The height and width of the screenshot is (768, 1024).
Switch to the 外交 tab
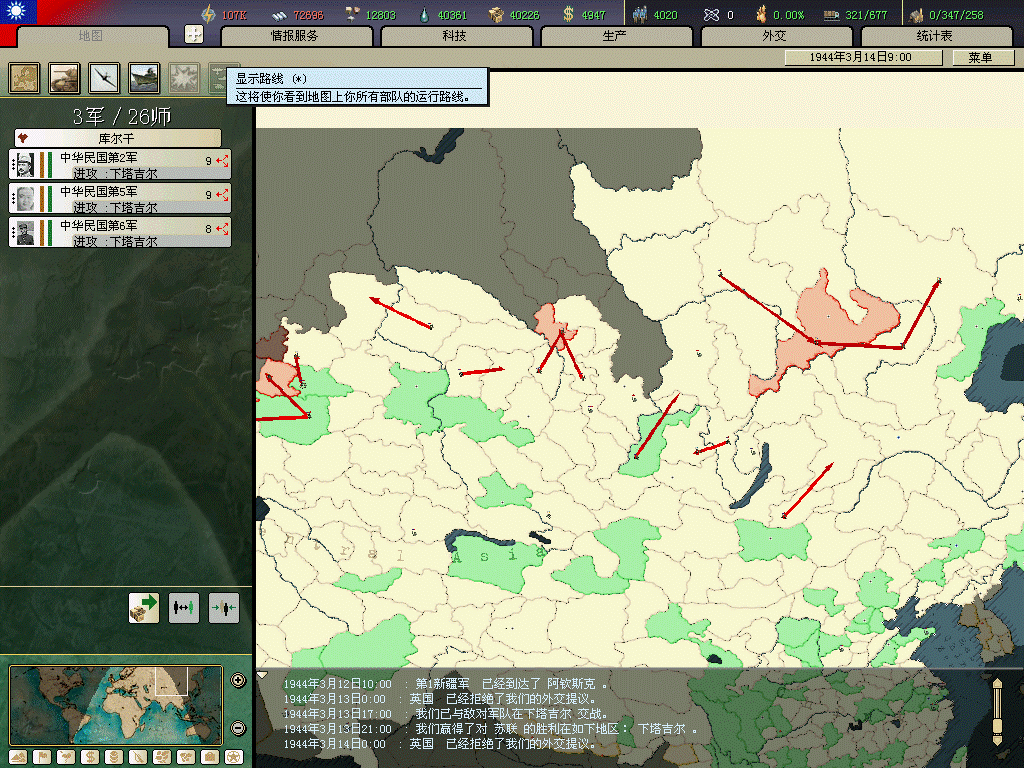(774, 36)
